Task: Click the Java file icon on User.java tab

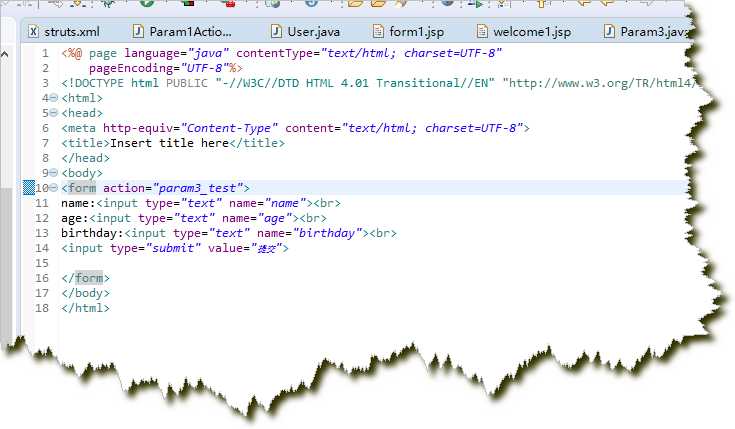Action: pos(277,31)
